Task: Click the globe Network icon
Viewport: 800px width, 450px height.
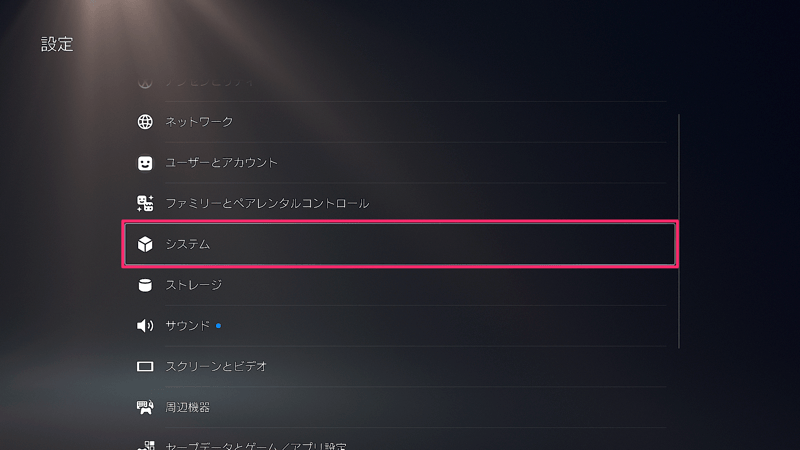Action: click(x=145, y=122)
